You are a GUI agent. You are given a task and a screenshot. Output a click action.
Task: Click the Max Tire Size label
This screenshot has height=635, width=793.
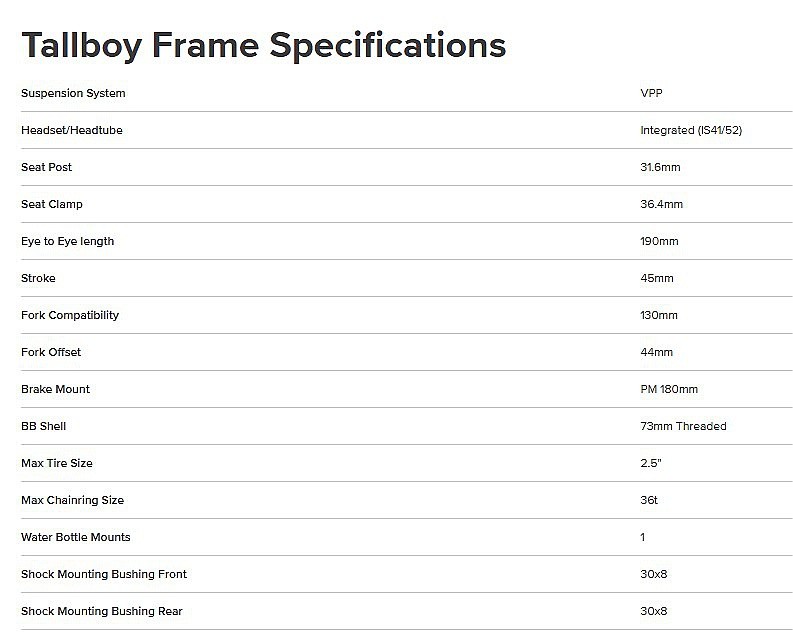[57, 463]
